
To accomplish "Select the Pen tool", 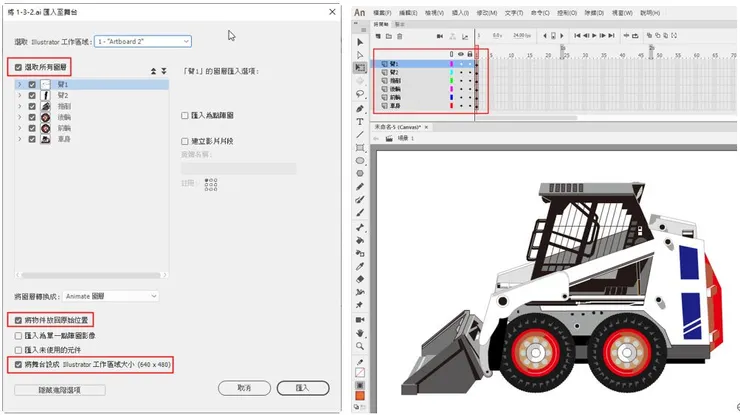I will click(x=360, y=109).
